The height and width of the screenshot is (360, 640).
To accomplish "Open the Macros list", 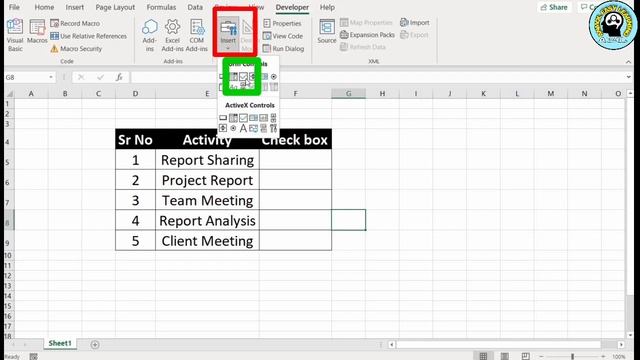I will click(x=37, y=32).
